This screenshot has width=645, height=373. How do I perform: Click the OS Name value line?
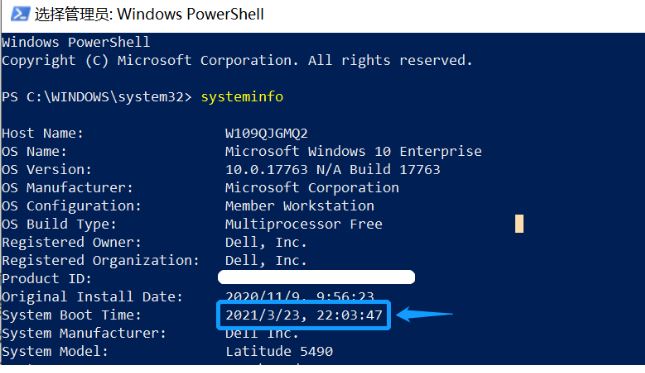click(x=353, y=151)
